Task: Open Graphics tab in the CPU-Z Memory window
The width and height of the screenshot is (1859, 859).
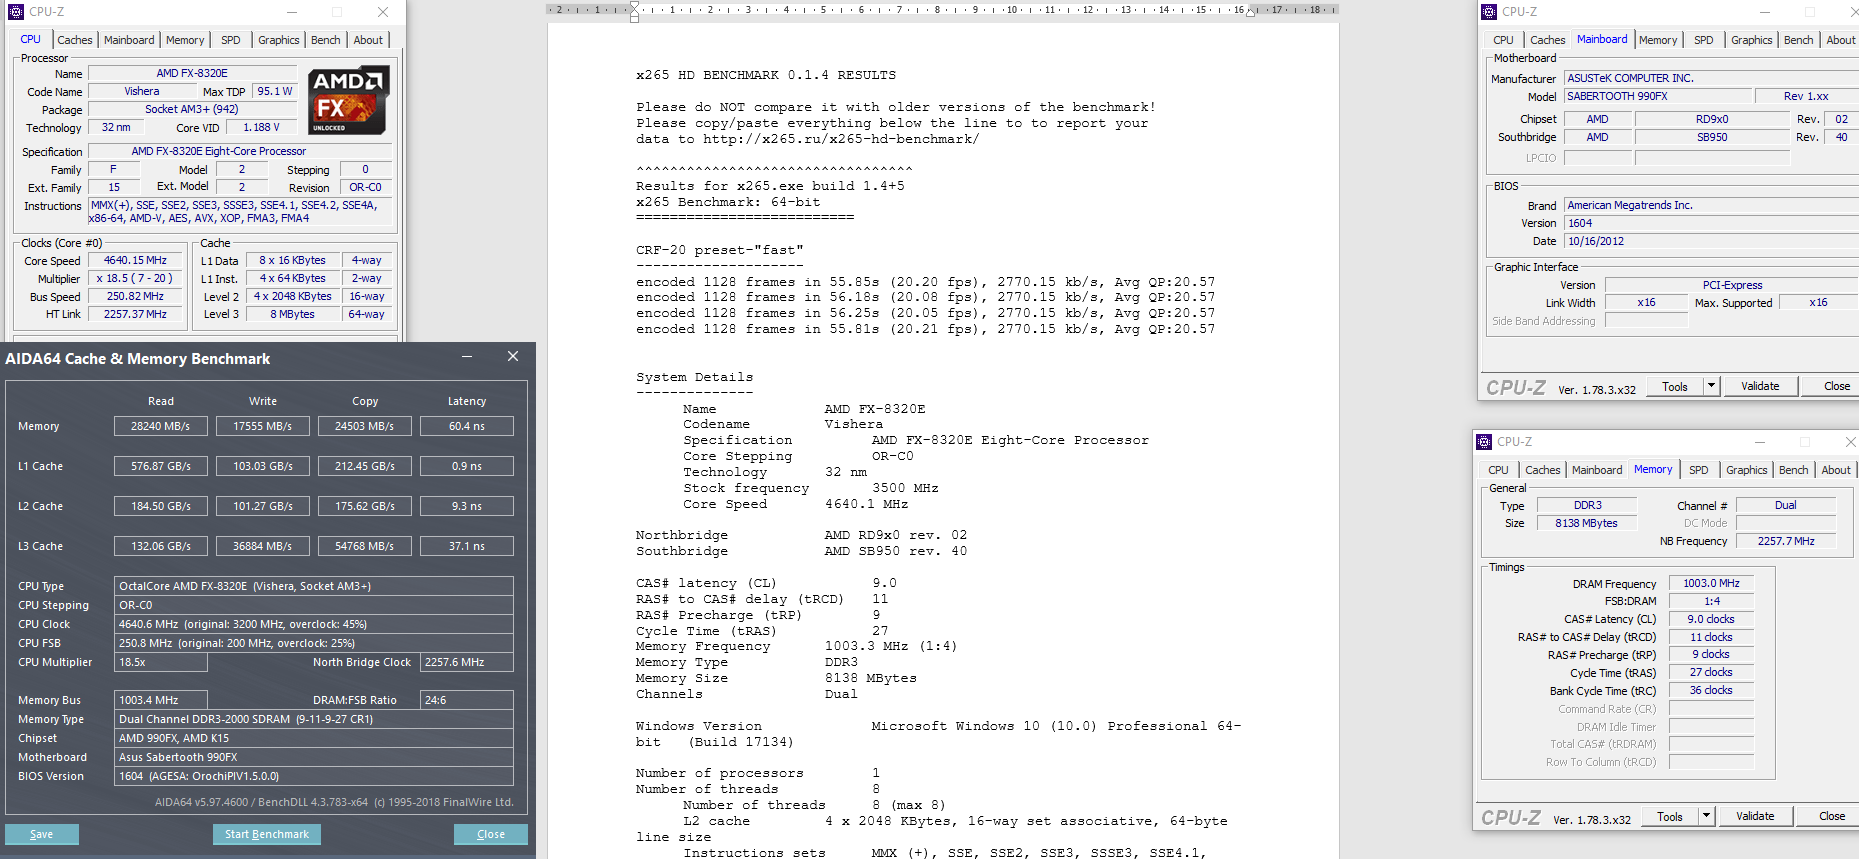Action: [x=1747, y=470]
